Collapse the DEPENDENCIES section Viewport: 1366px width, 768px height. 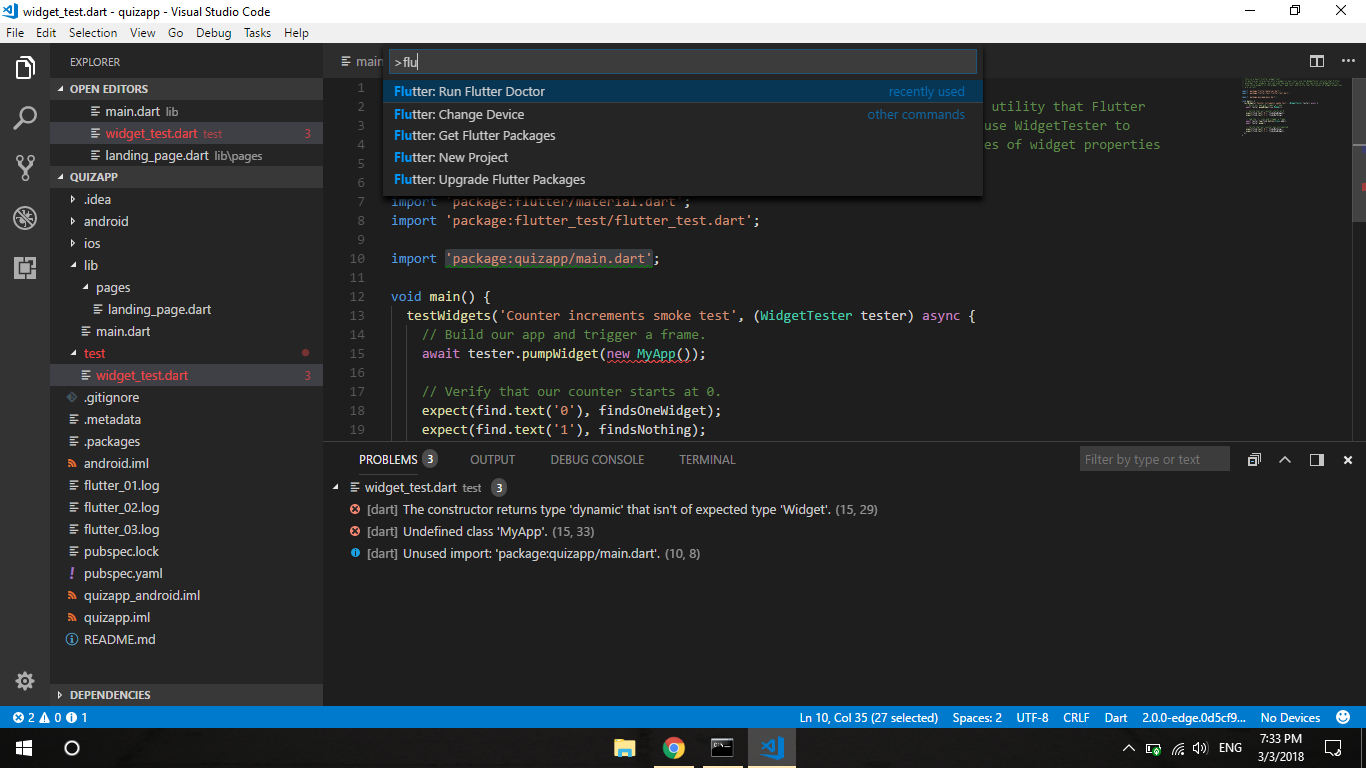(x=110, y=694)
